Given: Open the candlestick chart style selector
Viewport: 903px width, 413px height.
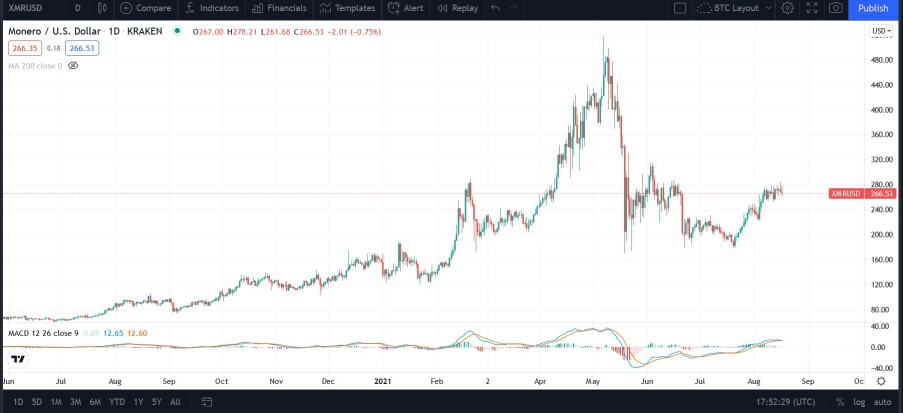Looking at the screenshot, I should (103, 8).
